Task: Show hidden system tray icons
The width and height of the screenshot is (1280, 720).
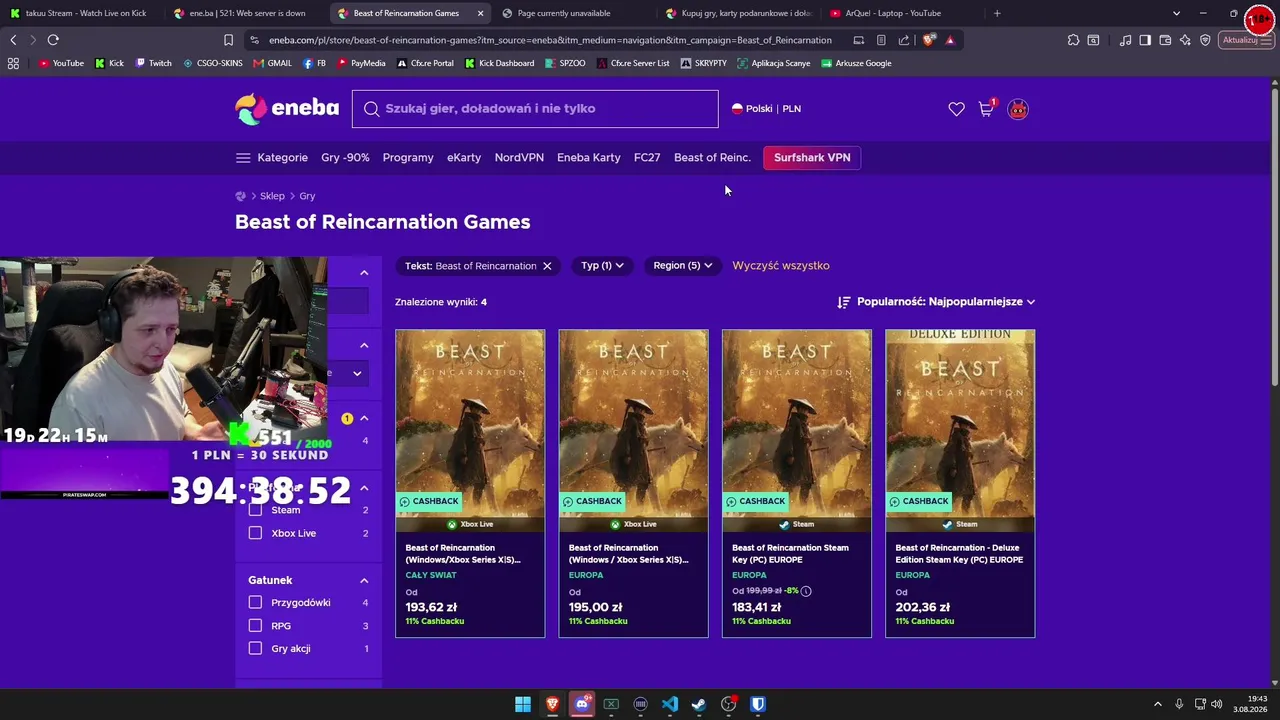Action: coord(1158,704)
